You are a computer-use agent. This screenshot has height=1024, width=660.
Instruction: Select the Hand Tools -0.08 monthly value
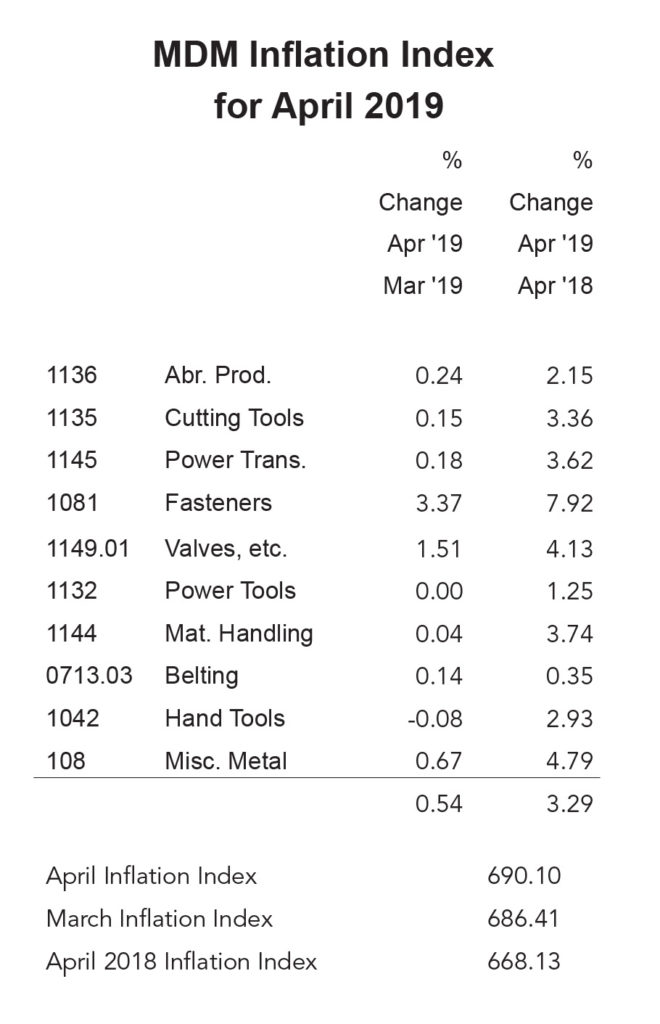click(x=435, y=718)
